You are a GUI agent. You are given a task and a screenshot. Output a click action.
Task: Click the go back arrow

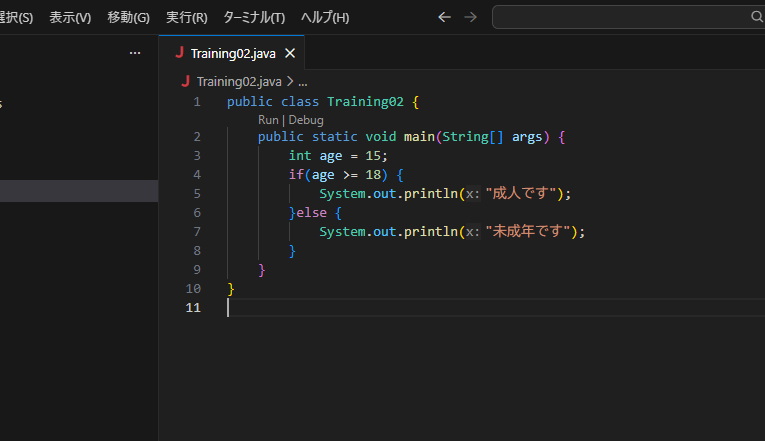[445, 17]
